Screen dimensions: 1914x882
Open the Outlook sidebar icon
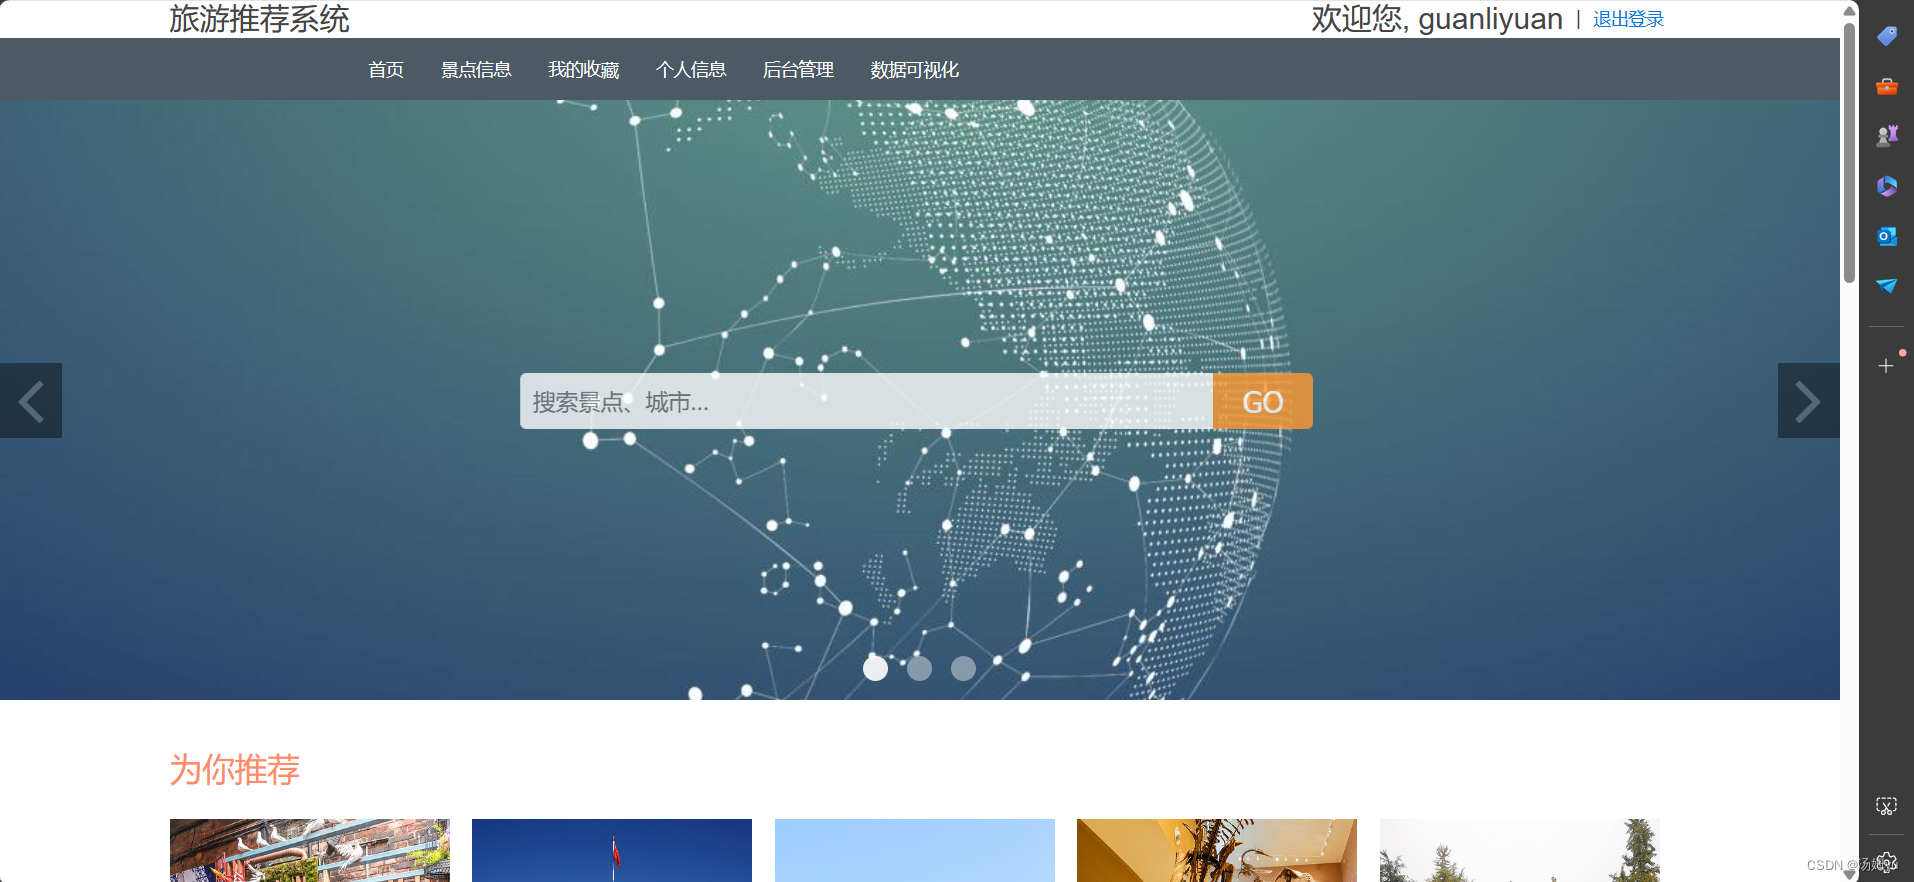(x=1887, y=236)
